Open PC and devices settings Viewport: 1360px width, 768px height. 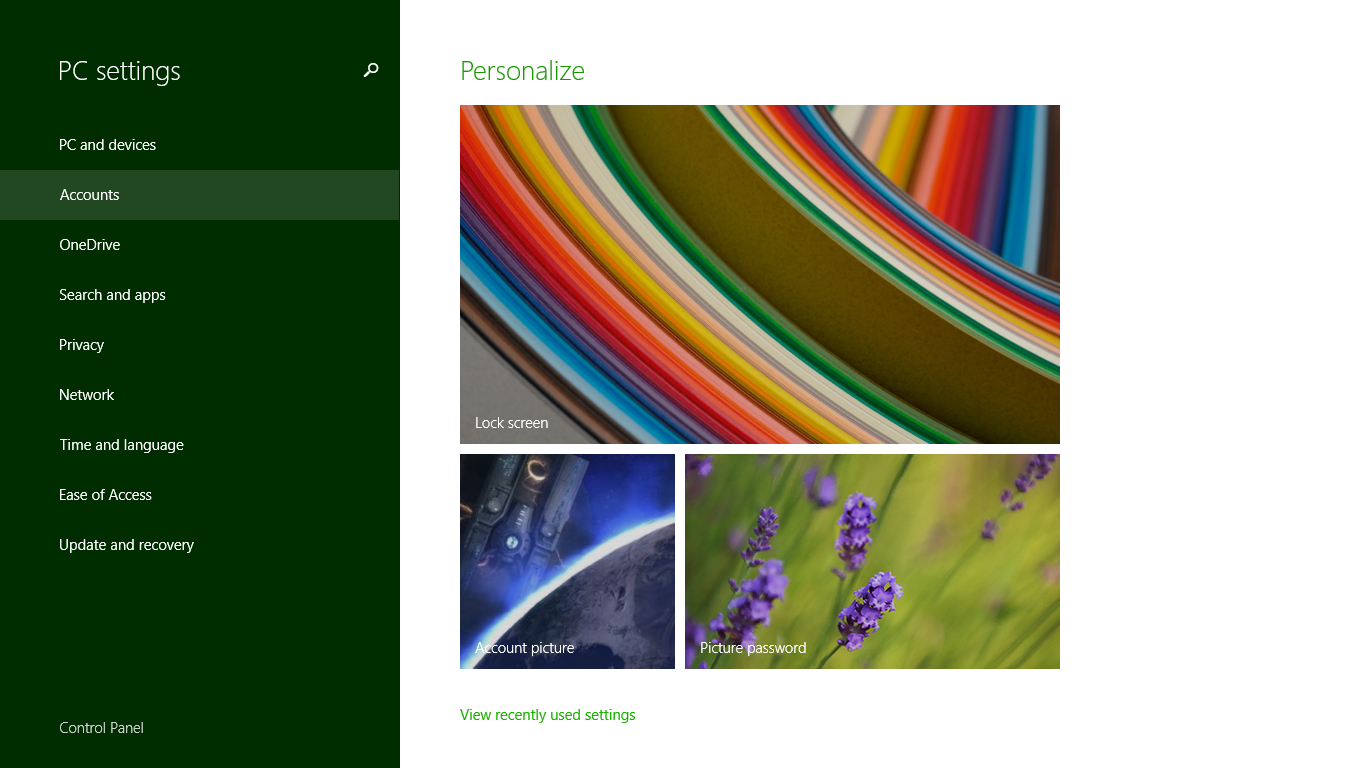coord(200,145)
